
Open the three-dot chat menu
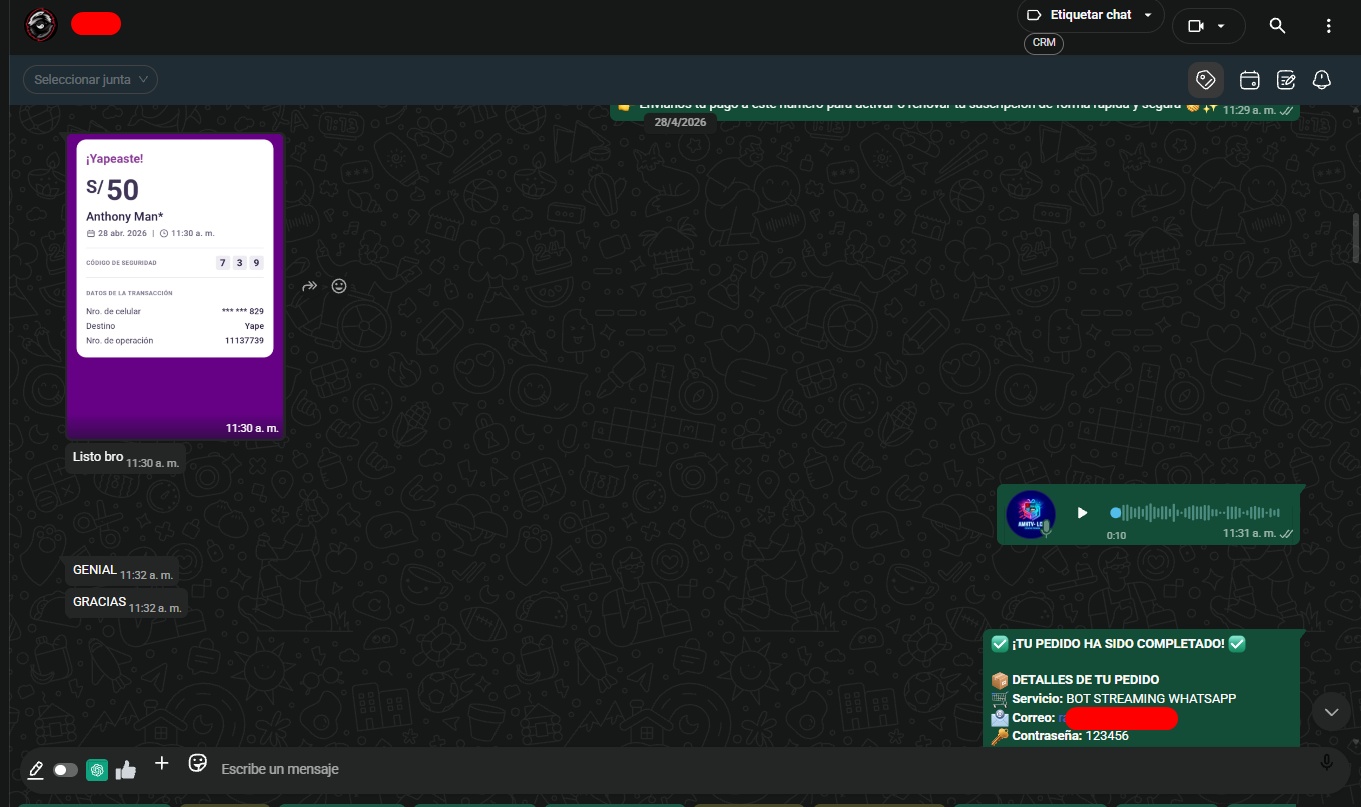[1328, 26]
